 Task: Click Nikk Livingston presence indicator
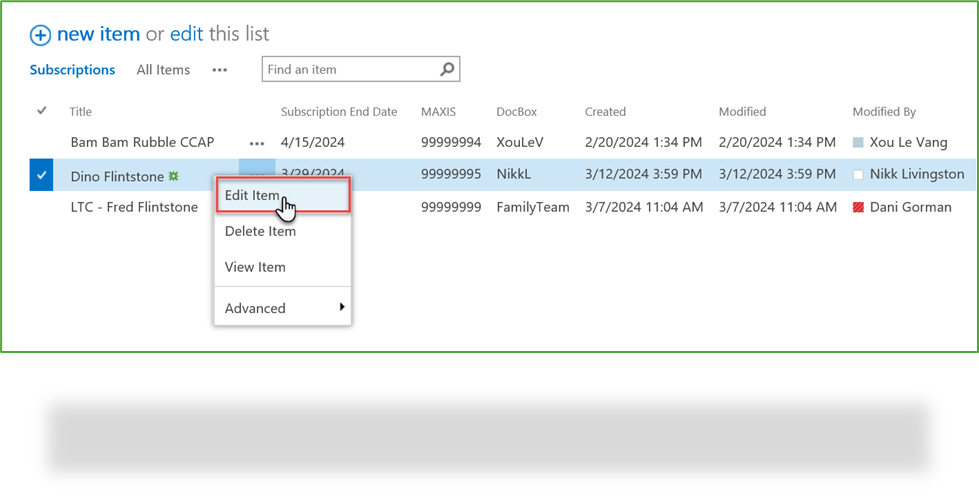[x=858, y=175]
